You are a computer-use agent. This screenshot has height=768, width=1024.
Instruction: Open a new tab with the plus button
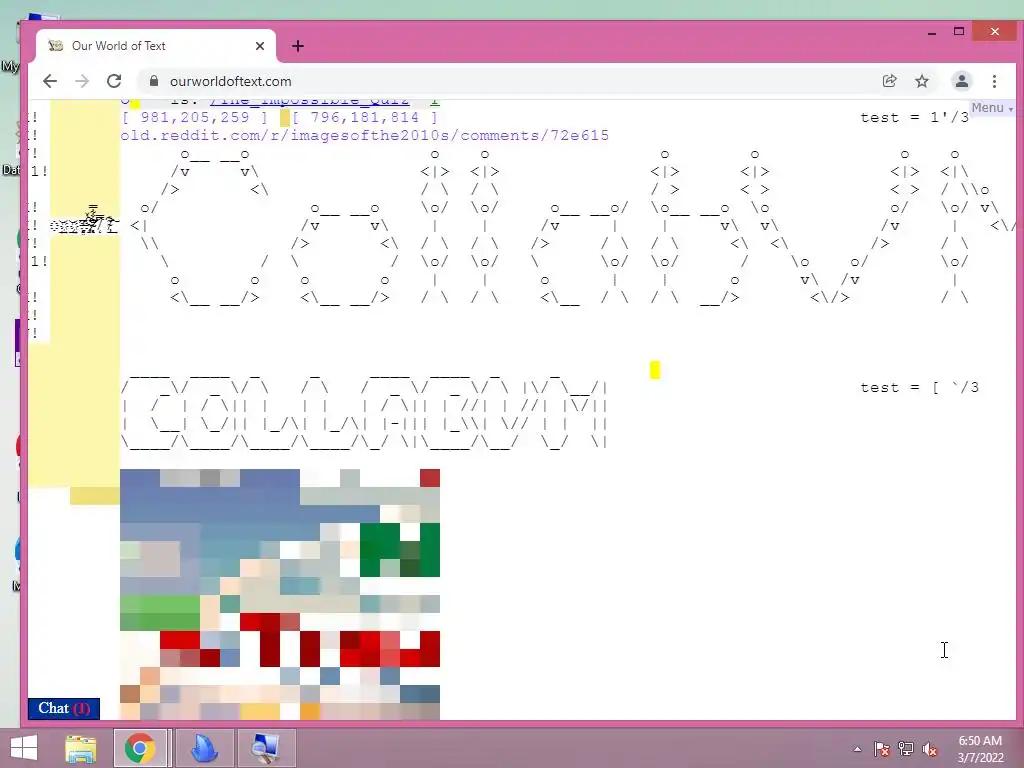(298, 46)
